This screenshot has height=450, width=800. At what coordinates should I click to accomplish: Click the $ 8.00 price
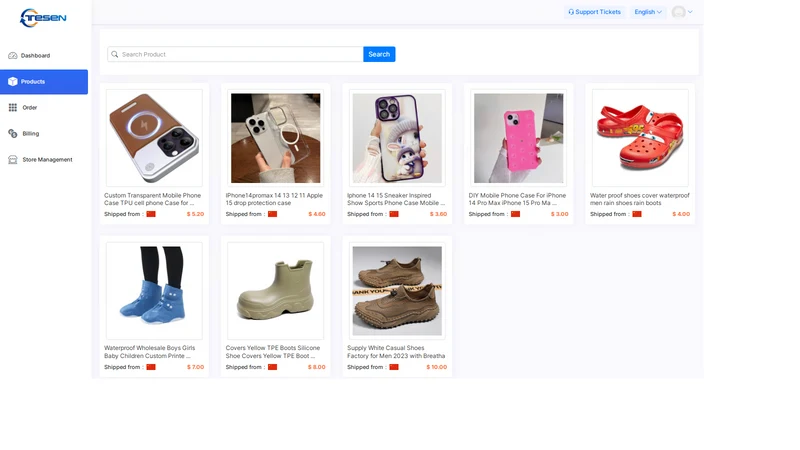tap(316, 367)
